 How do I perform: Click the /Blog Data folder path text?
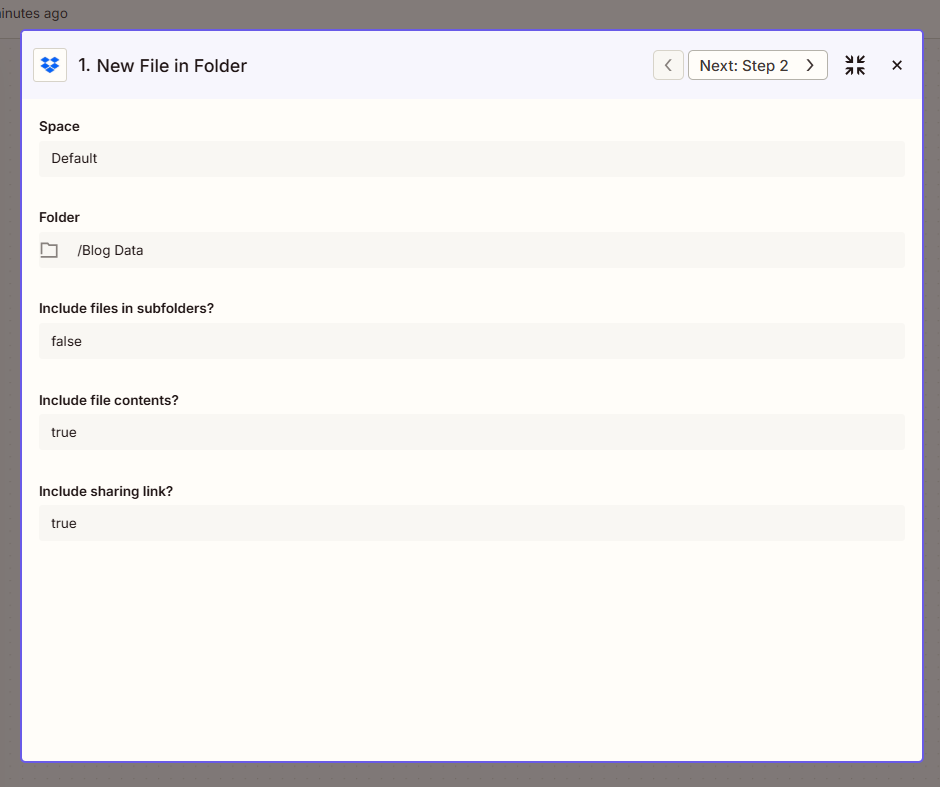point(110,250)
